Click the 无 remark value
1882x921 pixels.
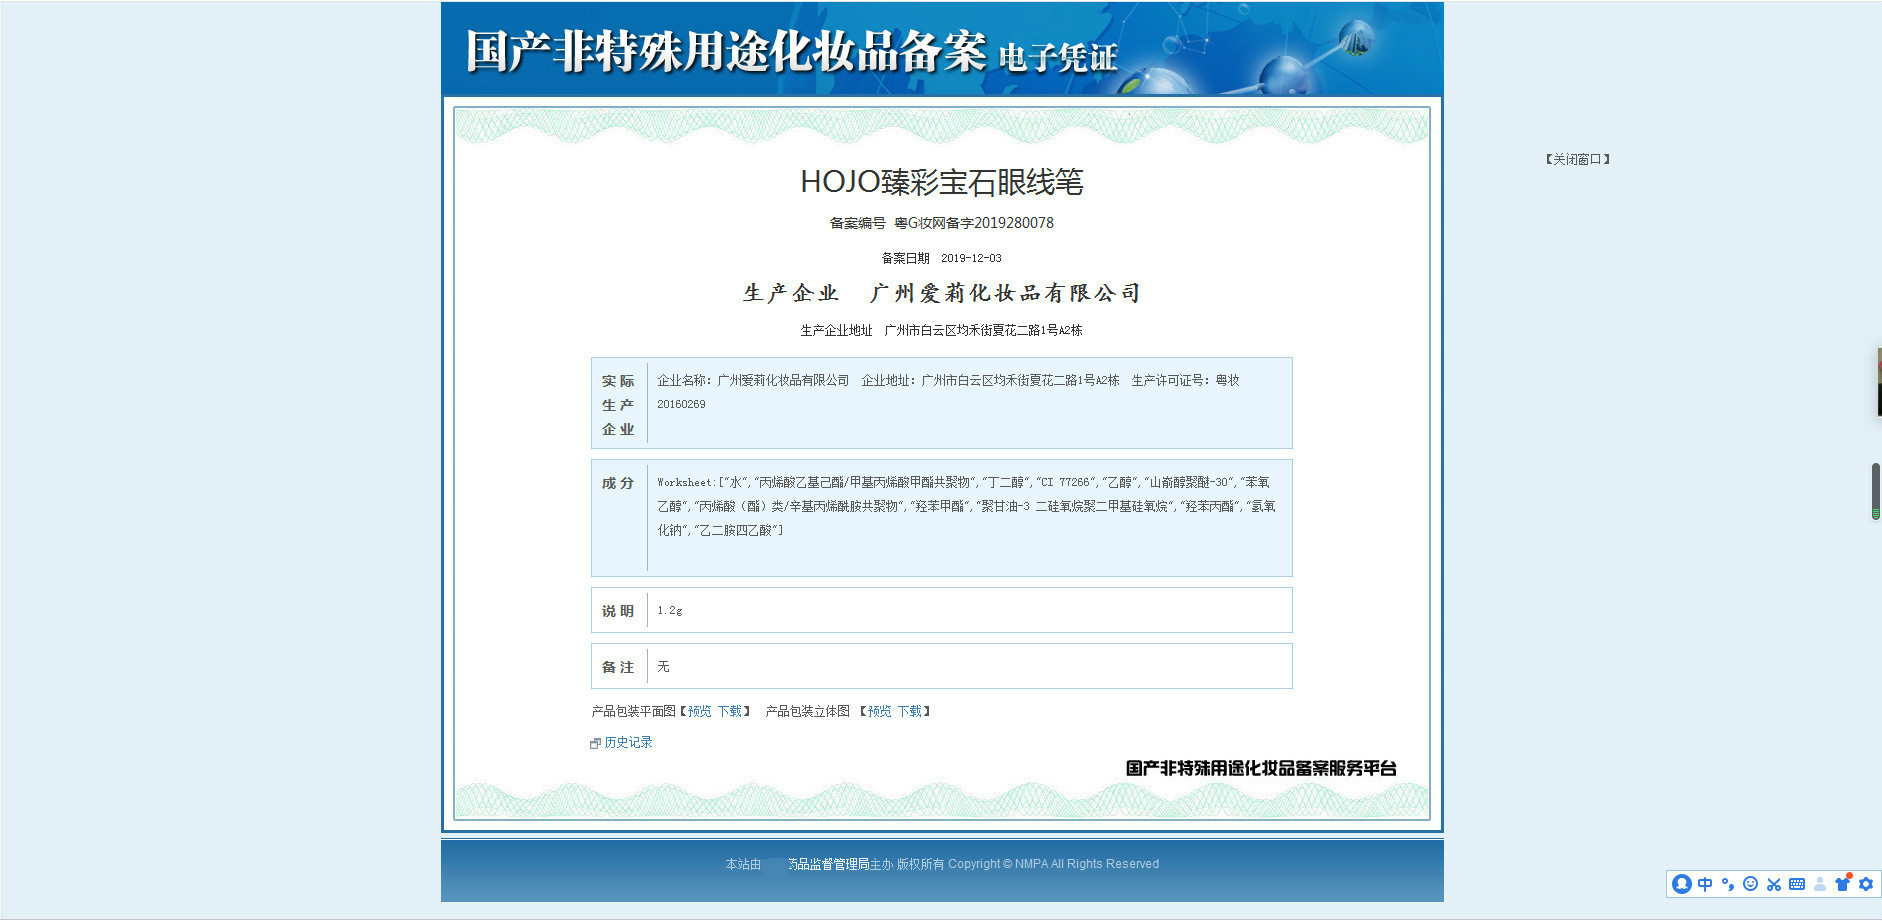tap(663, 666)
